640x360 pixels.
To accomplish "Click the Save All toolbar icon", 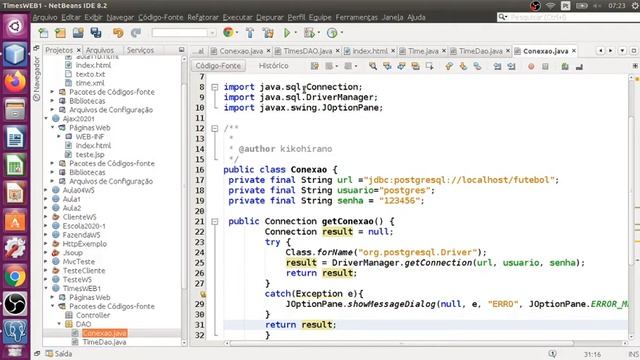I will click(96, 33).
